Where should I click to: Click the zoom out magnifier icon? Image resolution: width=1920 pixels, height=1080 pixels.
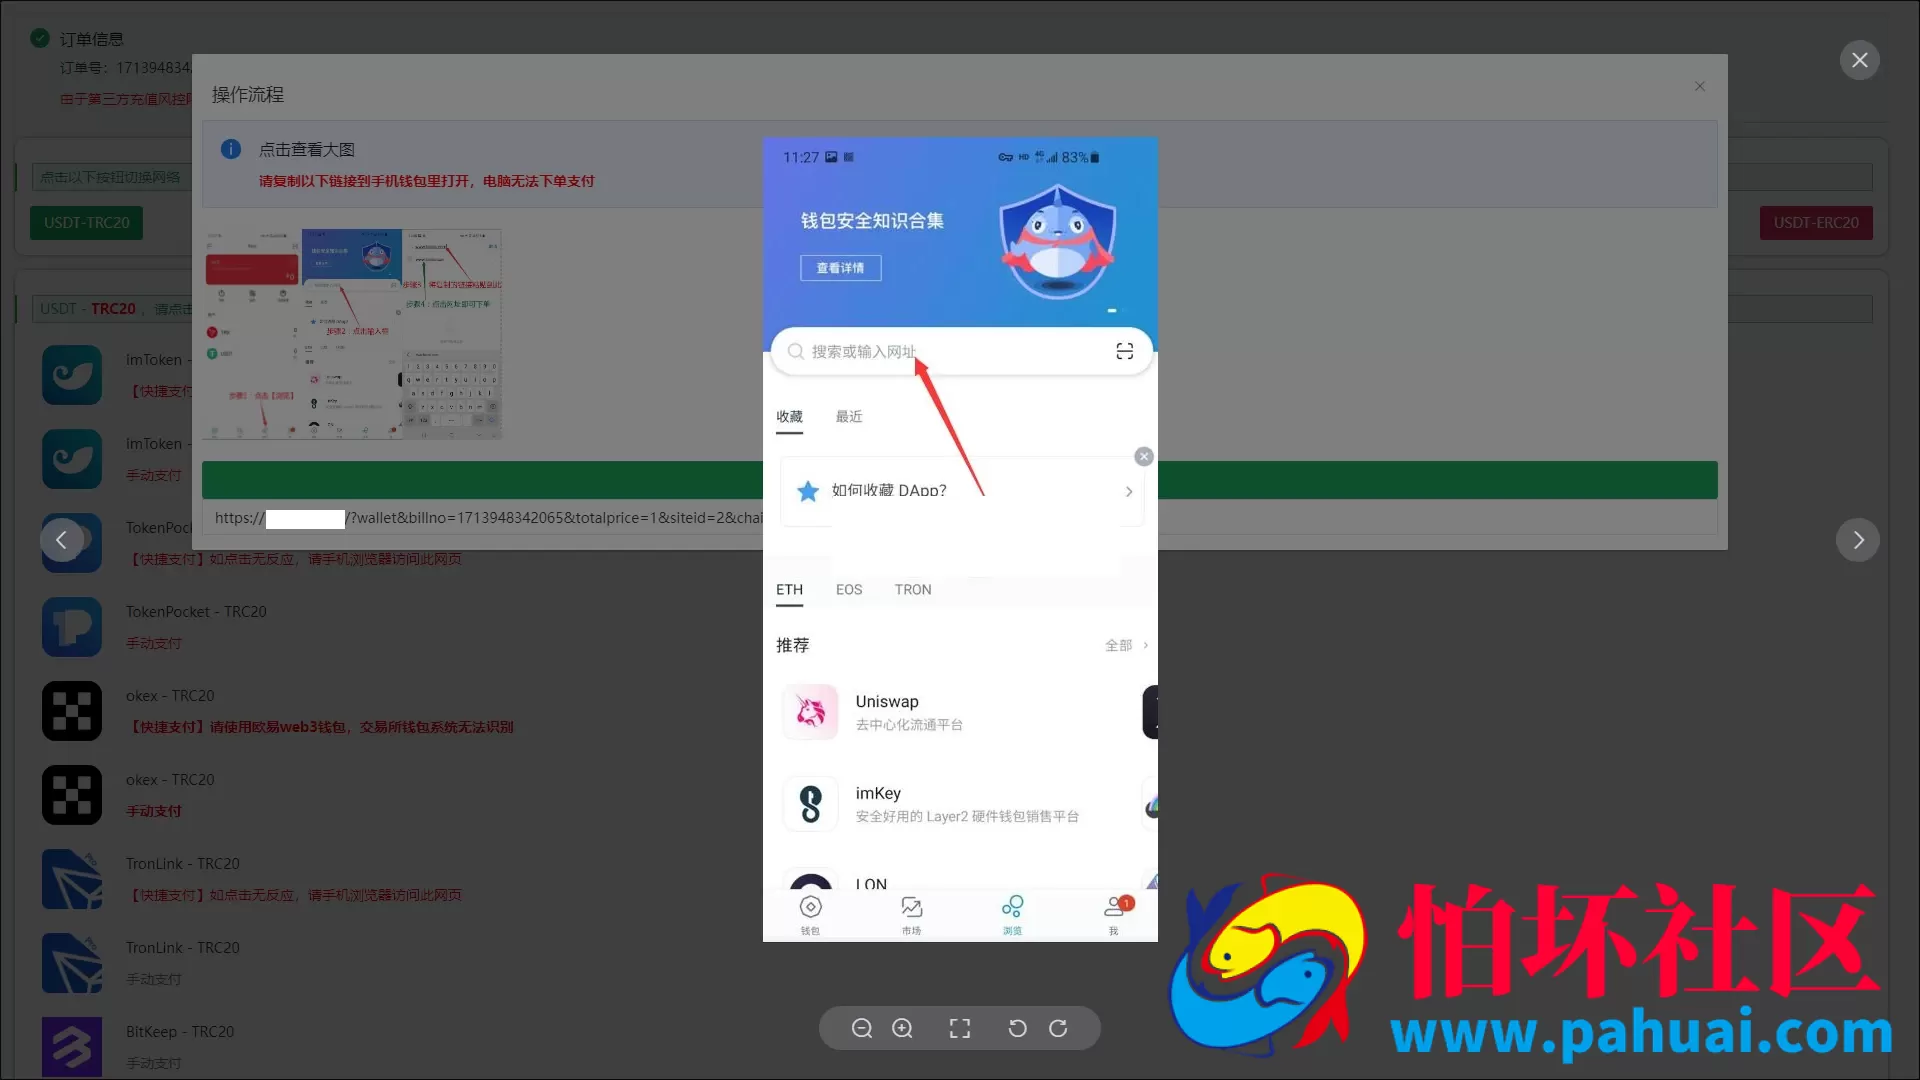point(862,1028)
